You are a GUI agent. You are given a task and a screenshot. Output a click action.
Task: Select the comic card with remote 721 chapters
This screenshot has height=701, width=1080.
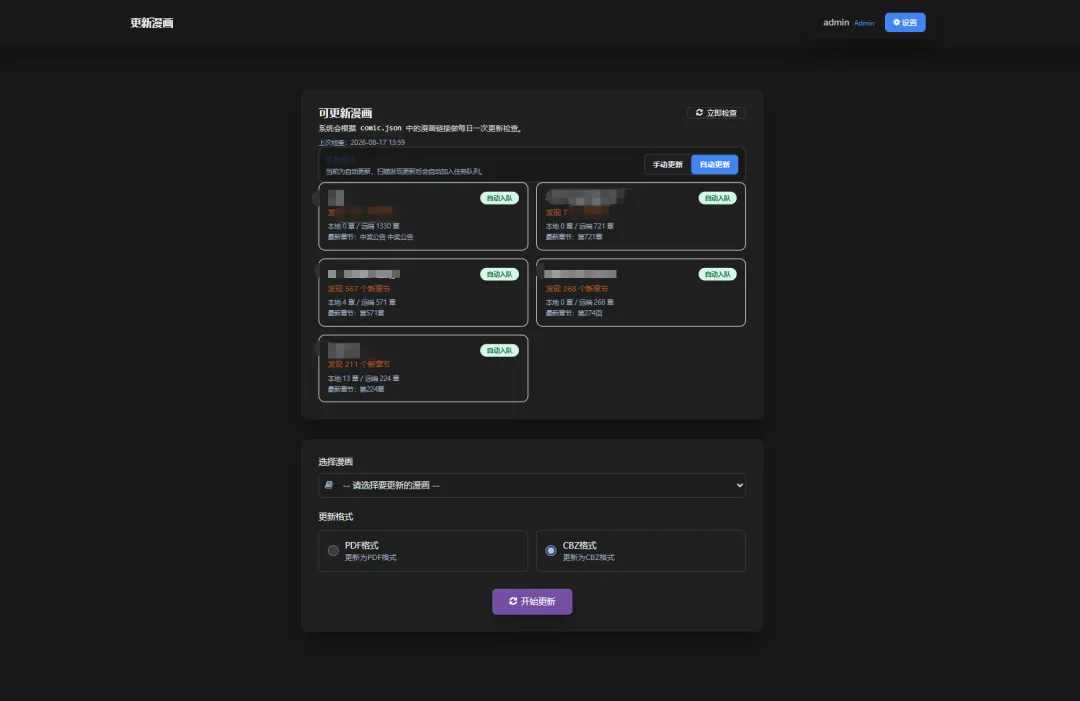click(641, 216)
